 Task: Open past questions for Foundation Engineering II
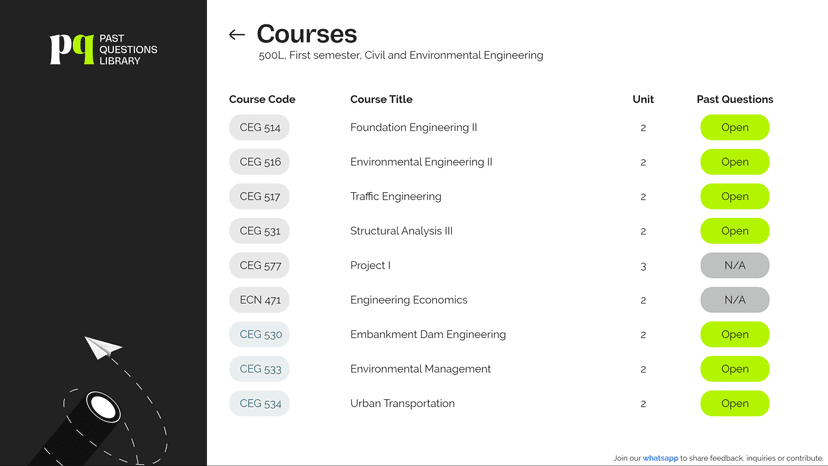click(735, 127)
